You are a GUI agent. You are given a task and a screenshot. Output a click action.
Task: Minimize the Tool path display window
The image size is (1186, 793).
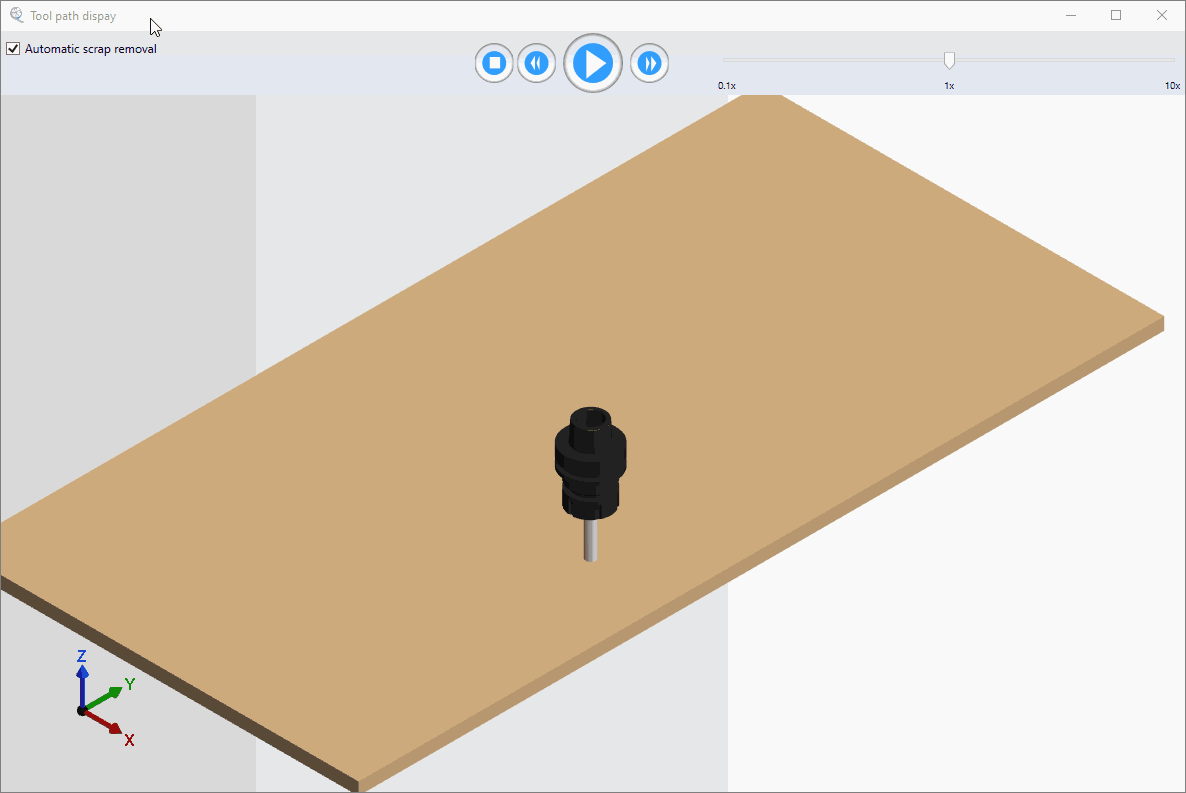coord(1071,15)
